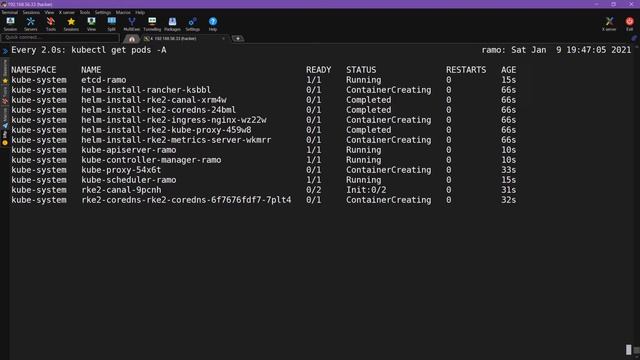Click the X server icon at right
The width and height of the screenshot is (640, 360).
(609, 24)
